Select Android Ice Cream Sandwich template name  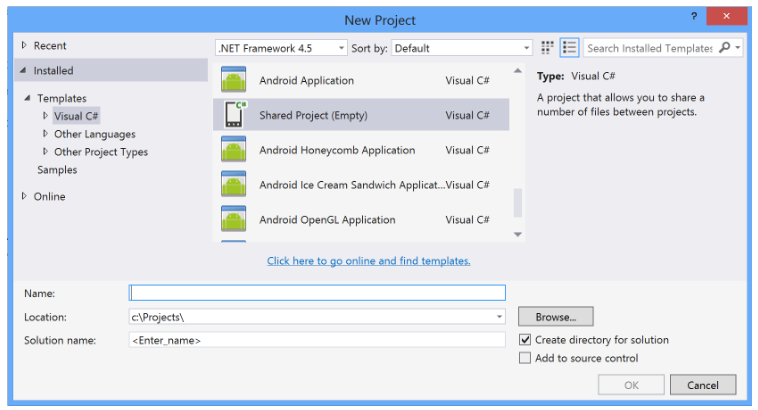point(352,185)
